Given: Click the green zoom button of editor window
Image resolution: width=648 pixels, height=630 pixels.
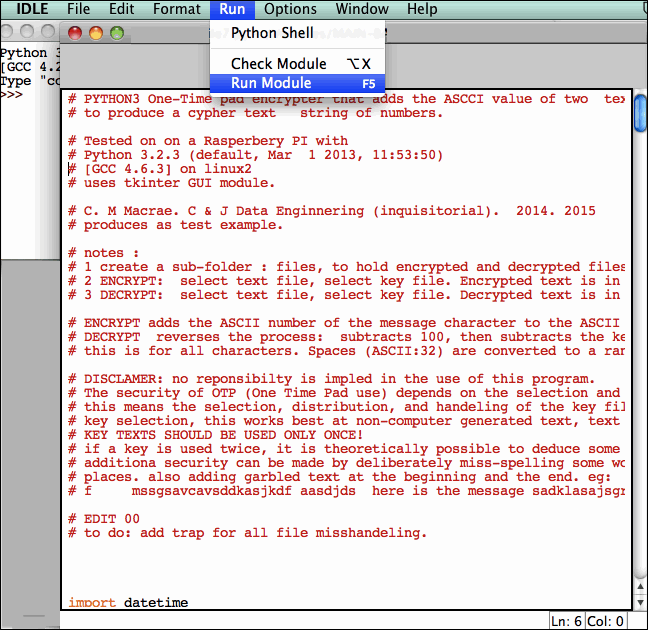Looking at the screenshot, I should coord(117,33).
